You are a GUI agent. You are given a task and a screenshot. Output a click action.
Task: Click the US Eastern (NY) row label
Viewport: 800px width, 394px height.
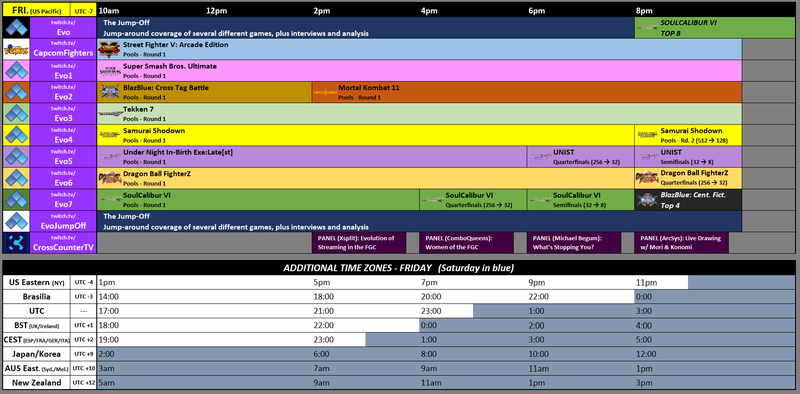(x=36, y=282)
